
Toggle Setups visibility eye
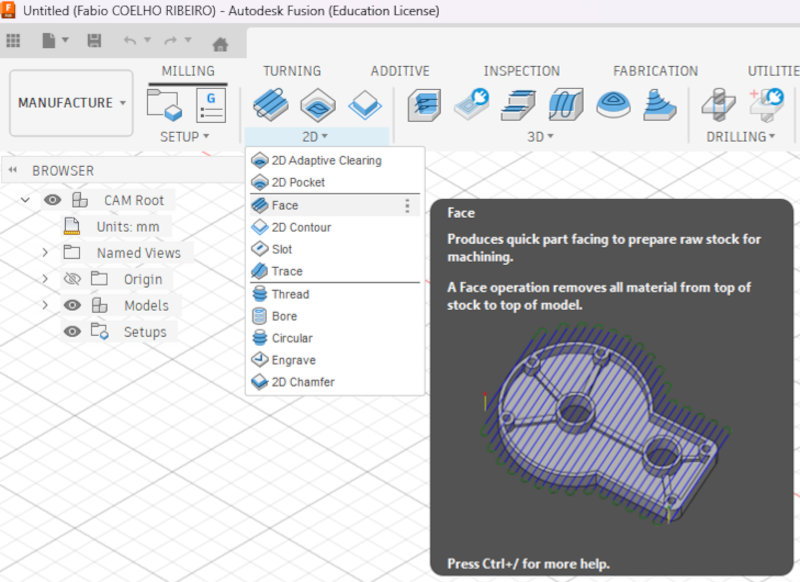(x=72, y=332)
